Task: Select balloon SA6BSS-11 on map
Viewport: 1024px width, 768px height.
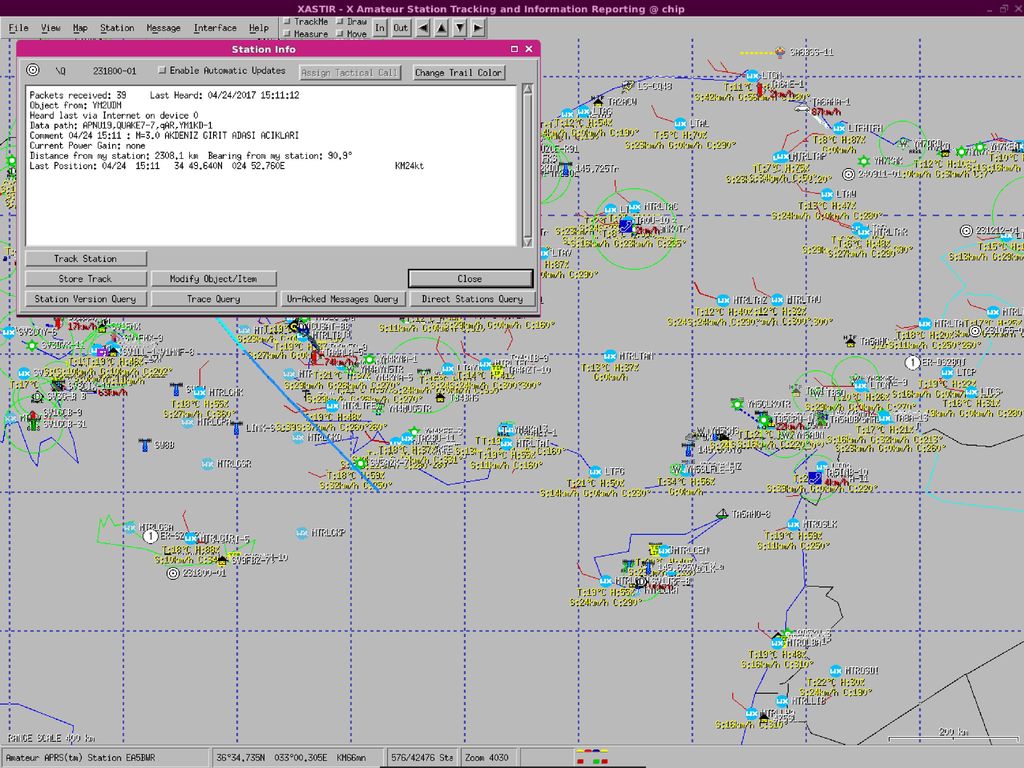Action: click(780, 52)
